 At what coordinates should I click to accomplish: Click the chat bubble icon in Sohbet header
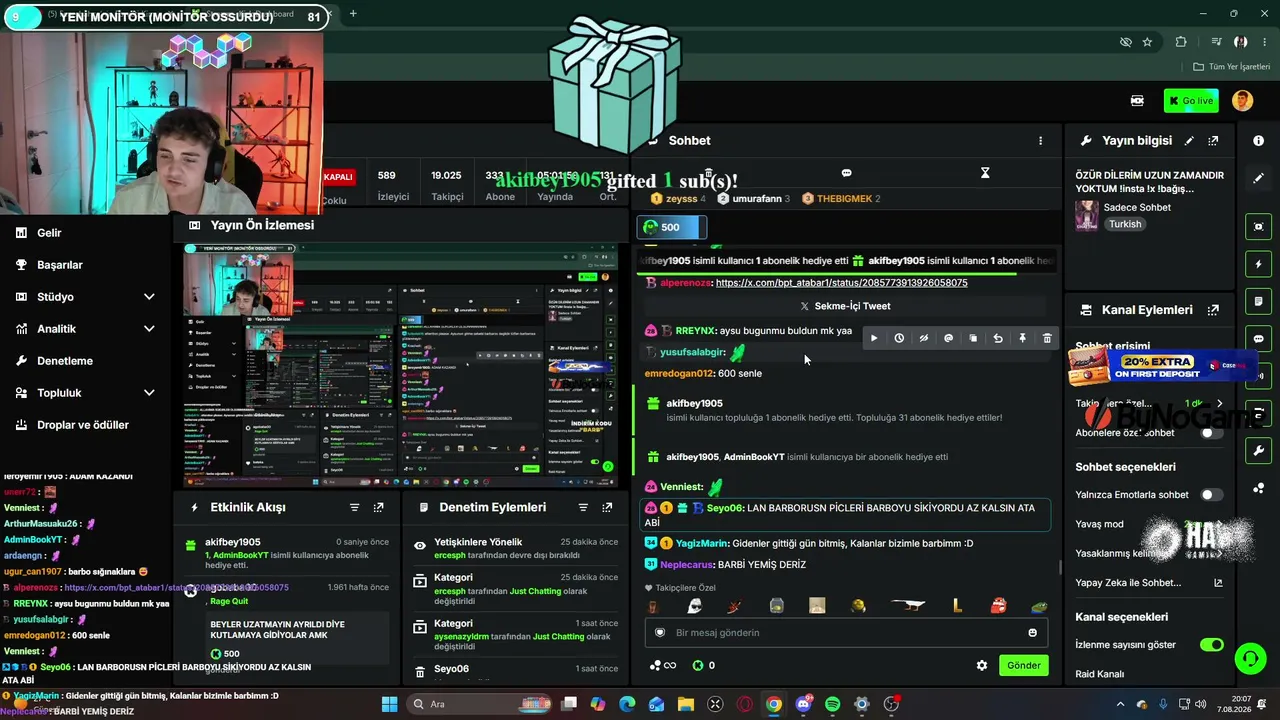pos(846,173)
